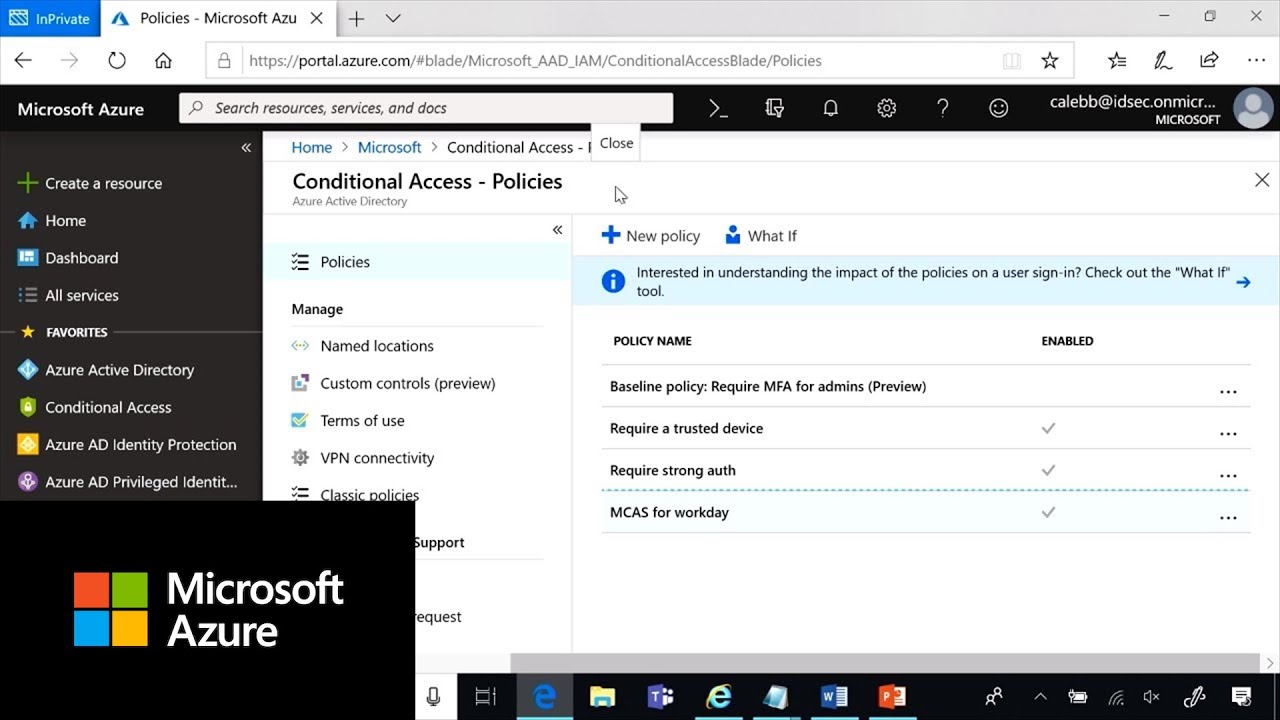Open the notifications bell
Image resolution: width=1280 pixels, height=720 pixels.
pos(830,108)
